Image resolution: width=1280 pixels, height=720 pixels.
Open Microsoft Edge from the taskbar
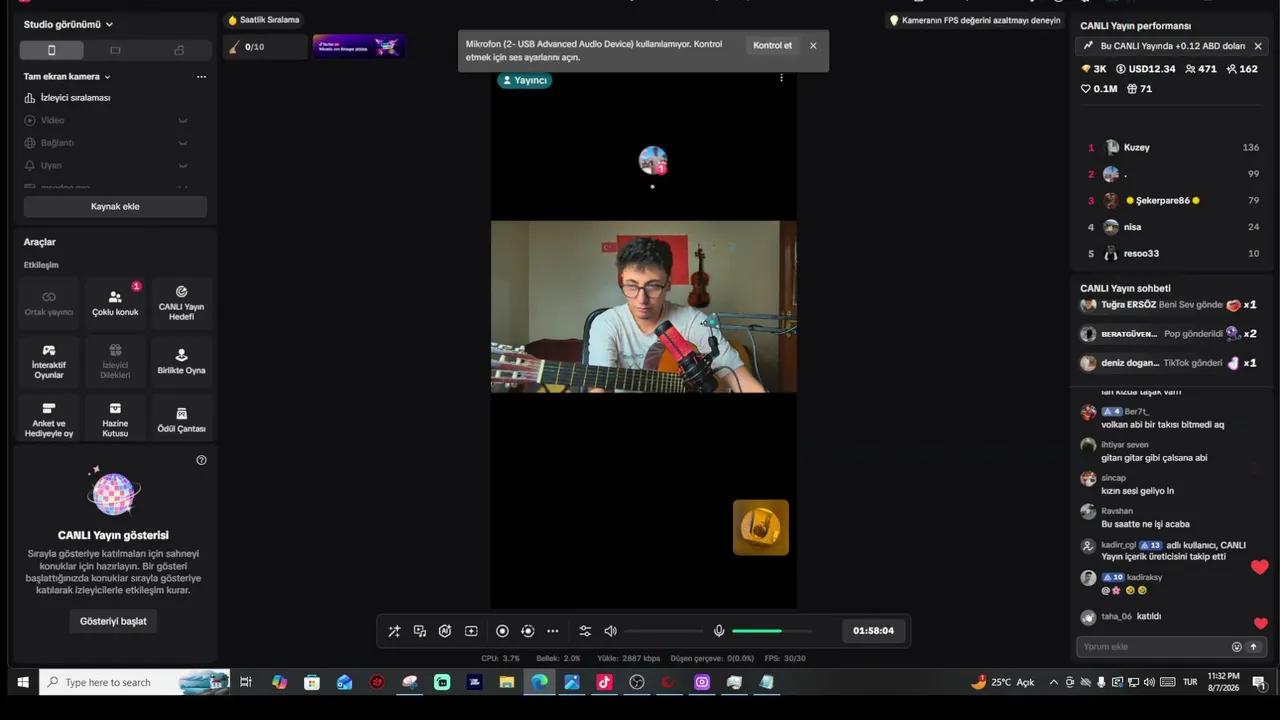click(540, 682)
